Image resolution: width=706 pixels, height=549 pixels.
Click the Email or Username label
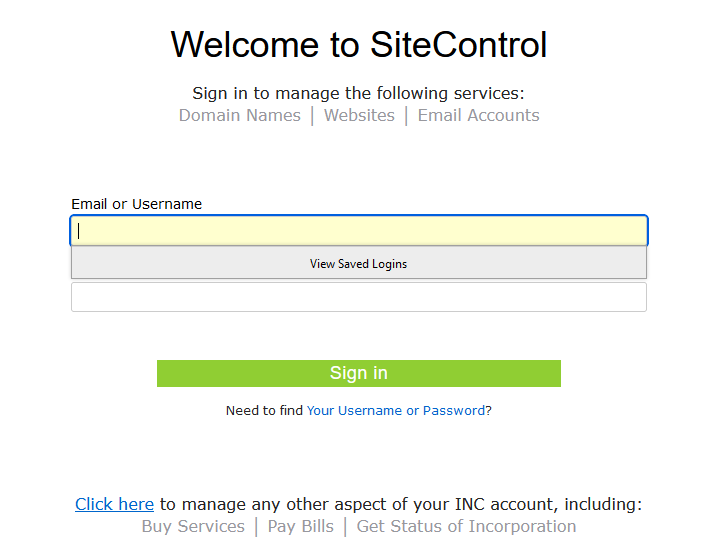tap(136, 204)
